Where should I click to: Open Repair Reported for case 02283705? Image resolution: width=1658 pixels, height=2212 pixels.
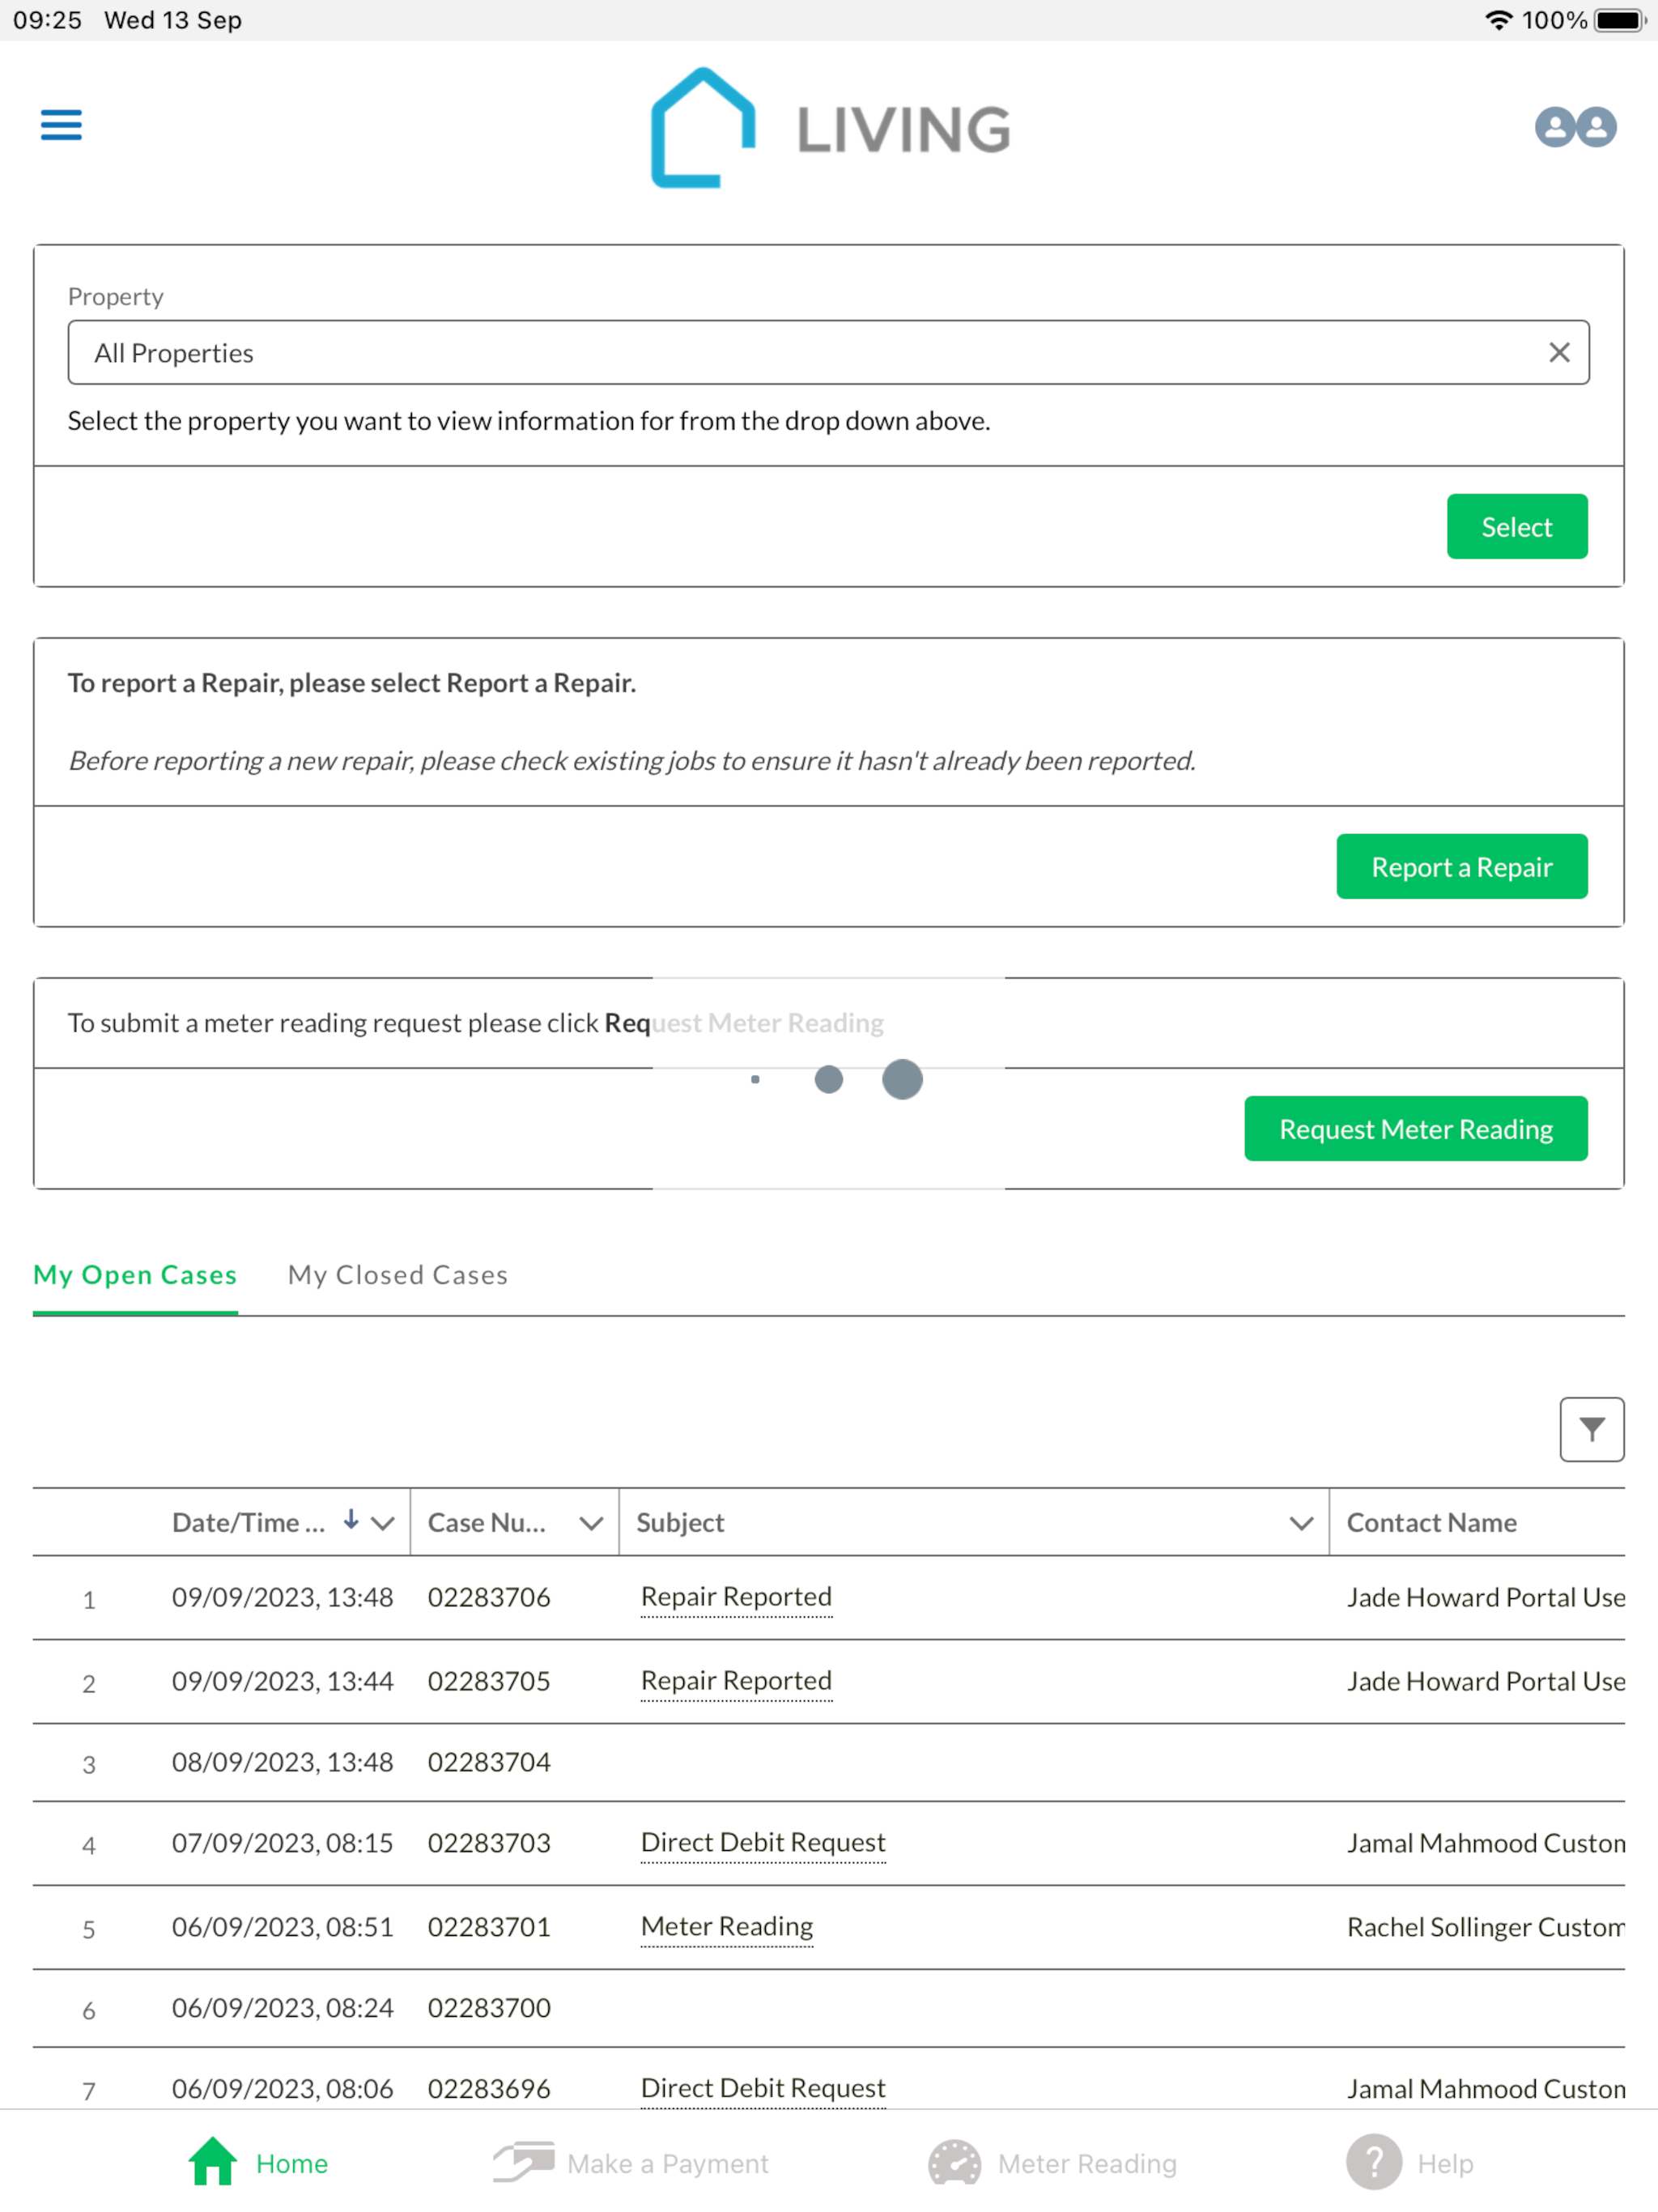736,1680
